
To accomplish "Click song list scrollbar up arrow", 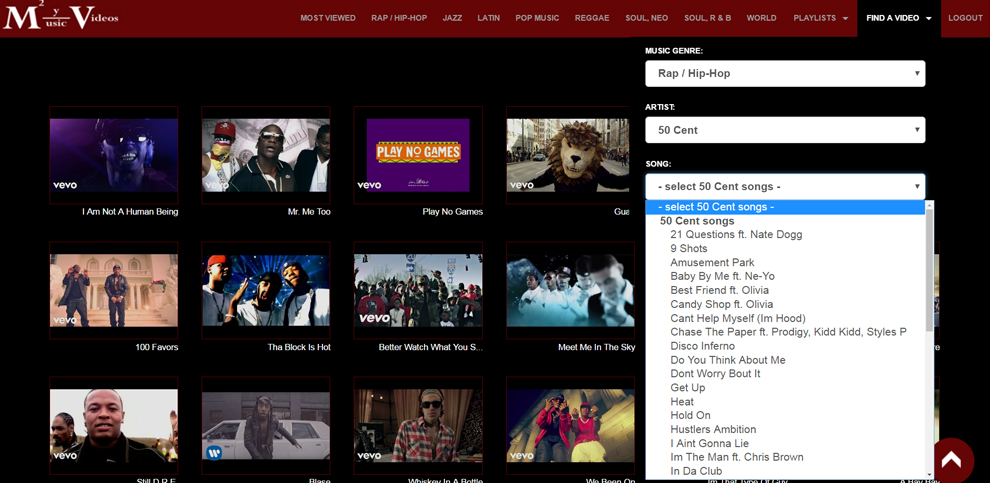I will click(x=929, y=205).
